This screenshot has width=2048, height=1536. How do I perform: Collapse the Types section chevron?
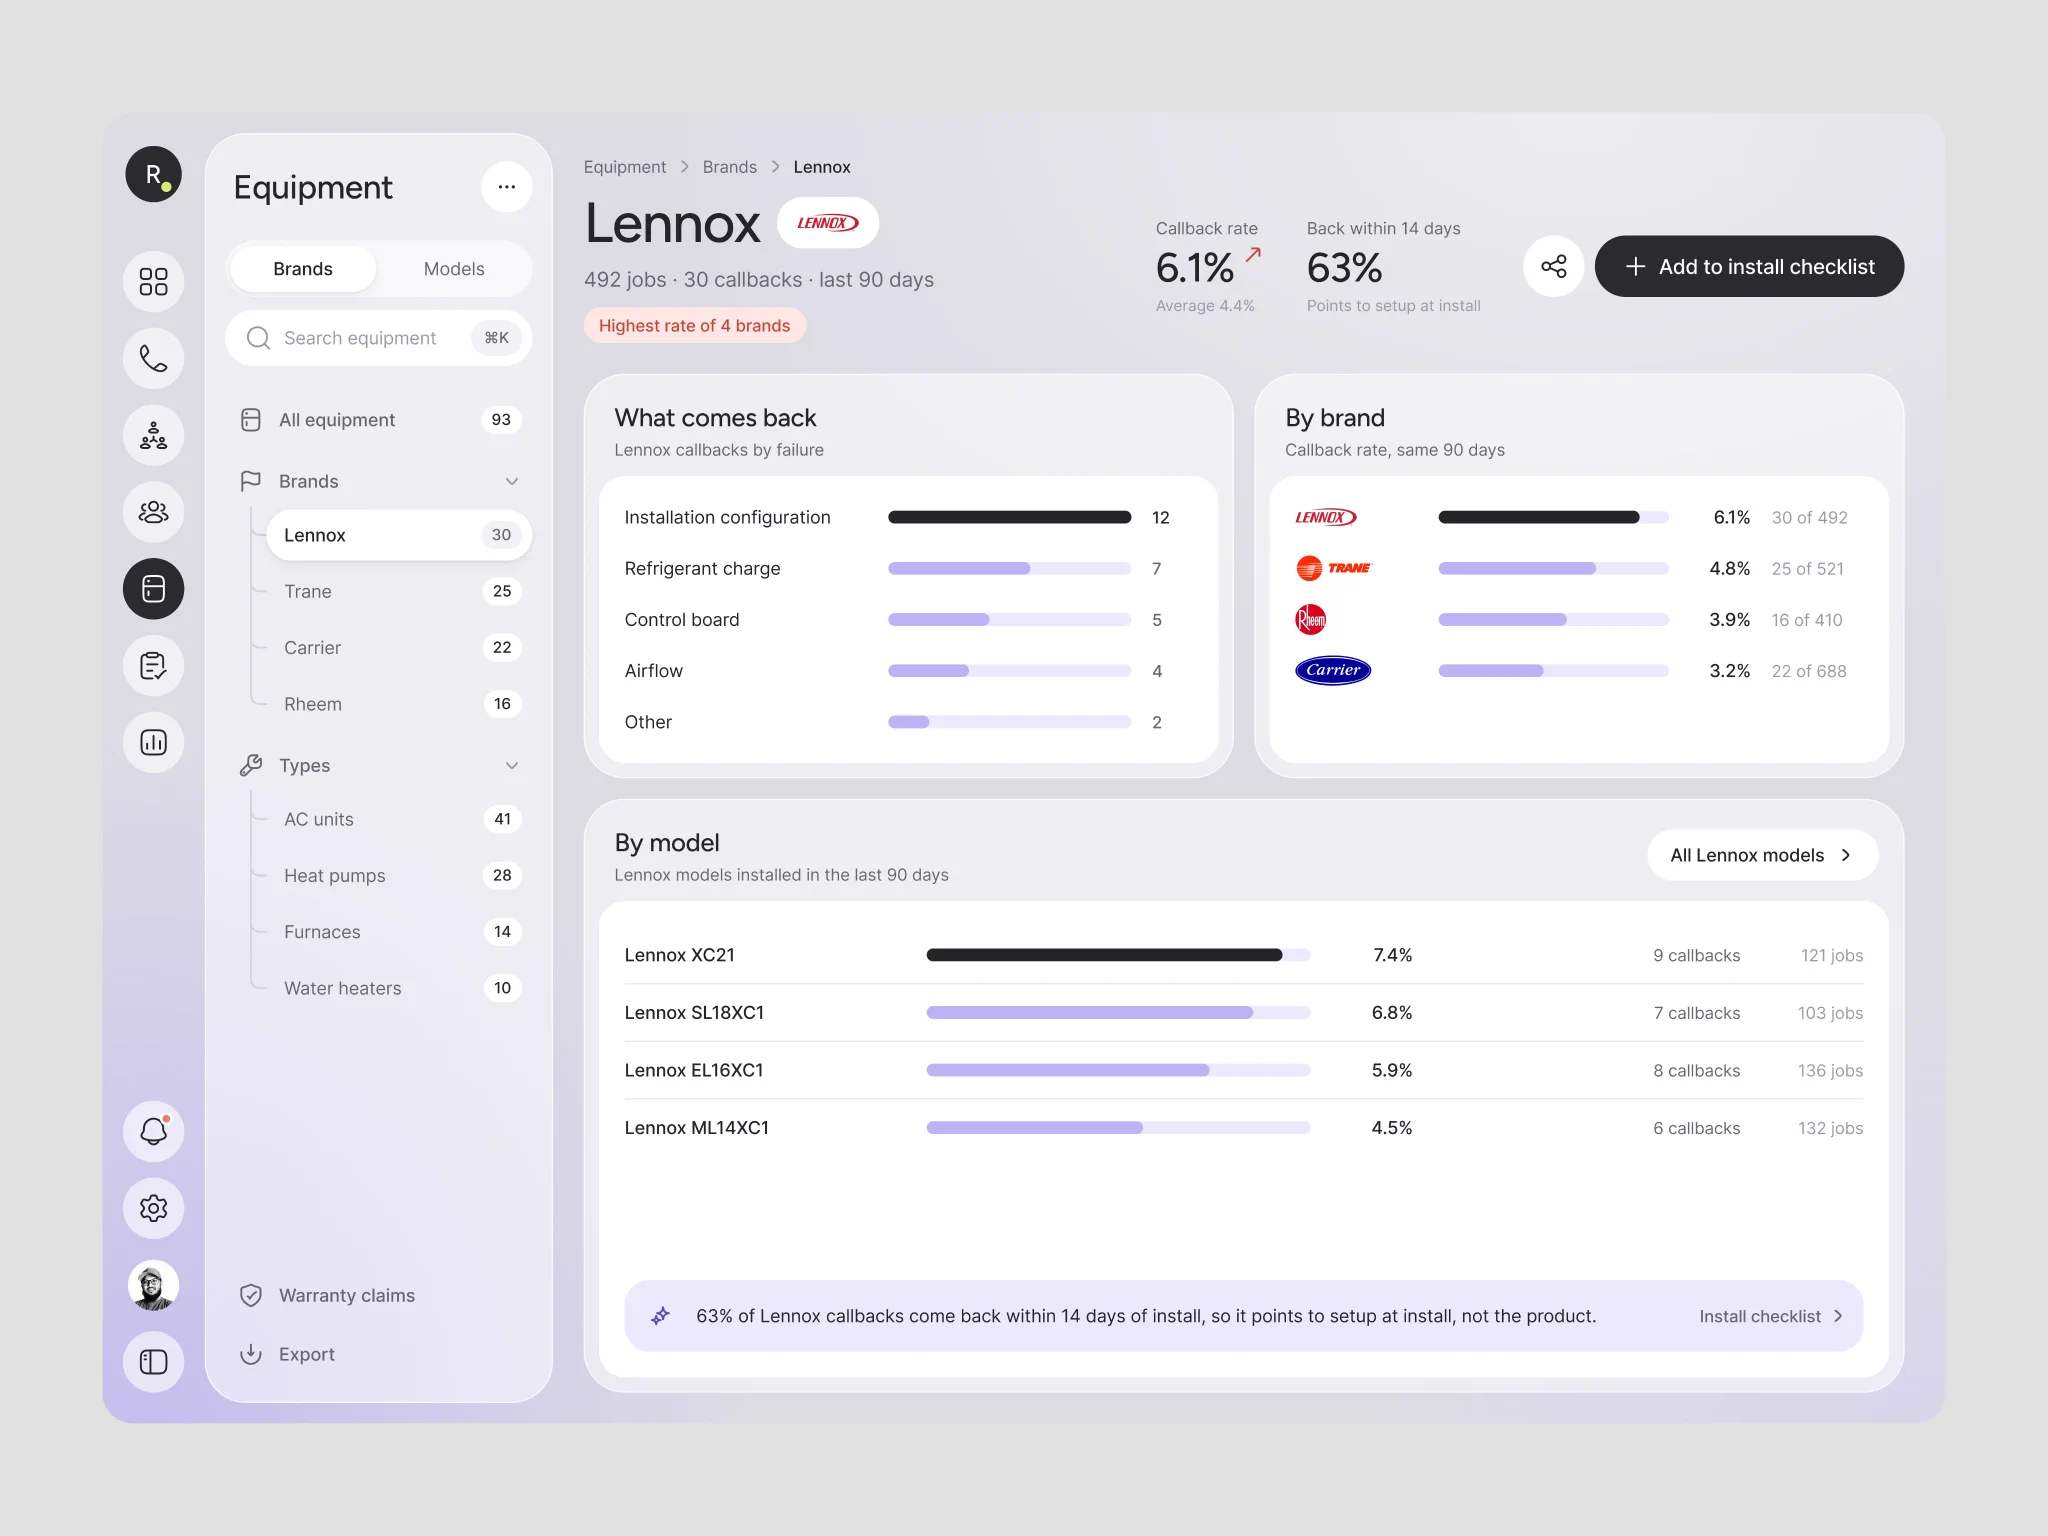[512, 765]
